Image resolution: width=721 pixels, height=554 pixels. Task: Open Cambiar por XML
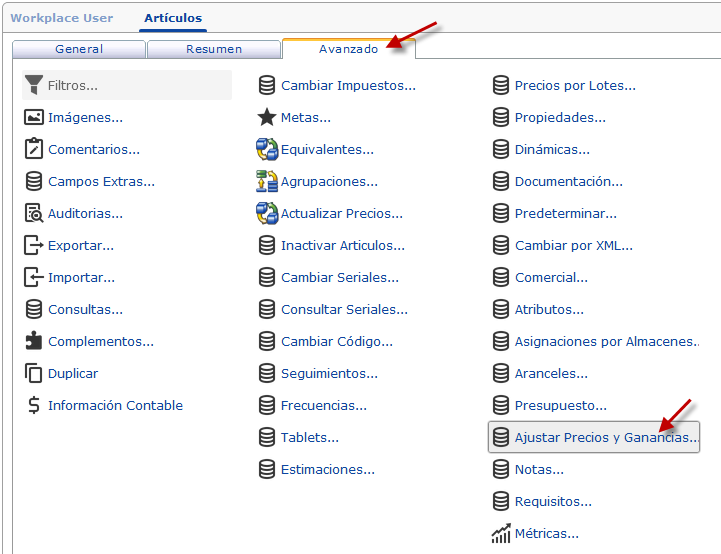click(574, 246)
